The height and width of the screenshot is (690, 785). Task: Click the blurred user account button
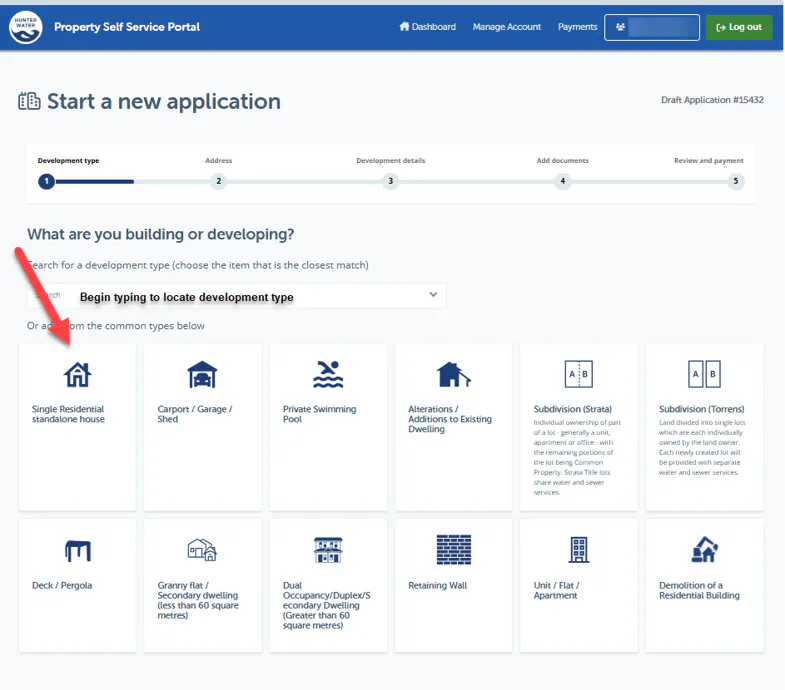tap(651, 28)
